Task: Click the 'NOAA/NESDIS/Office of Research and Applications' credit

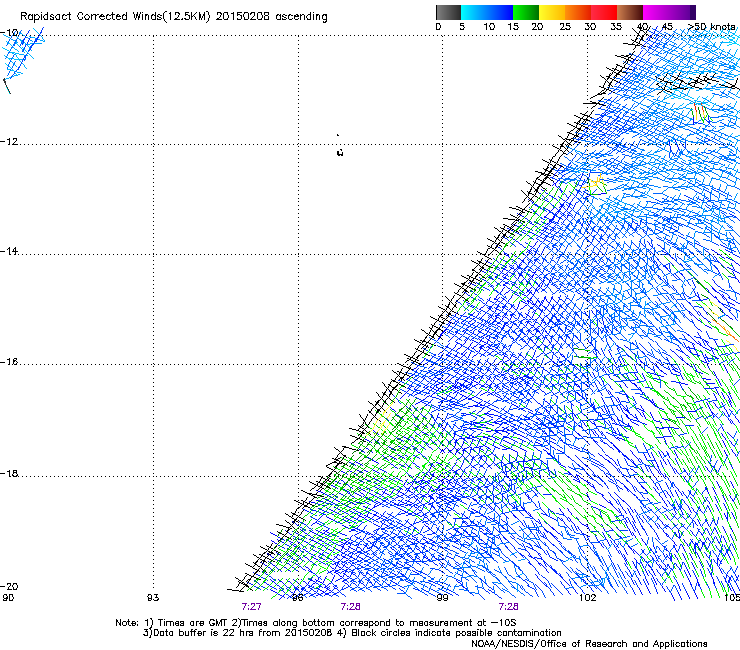Action: click(x=589, y=644)
